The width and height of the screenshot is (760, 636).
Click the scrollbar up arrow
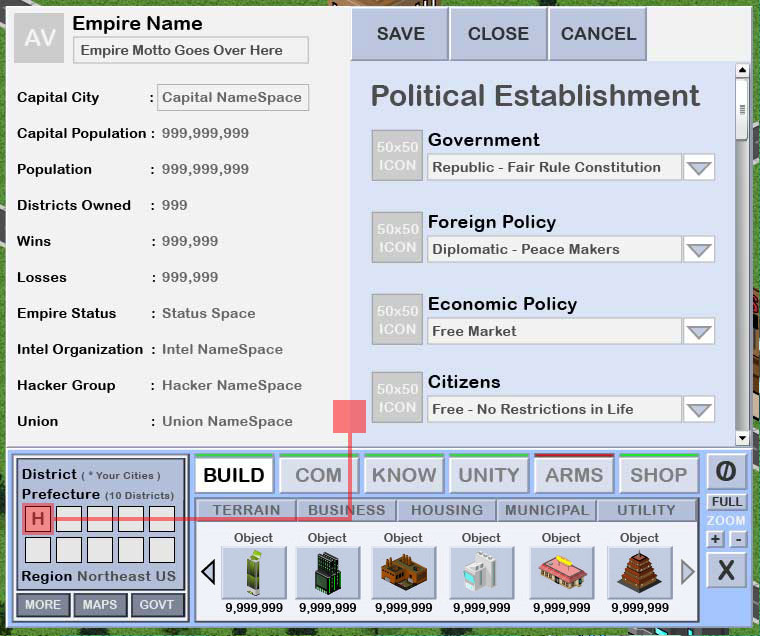[x=742, y=70]
